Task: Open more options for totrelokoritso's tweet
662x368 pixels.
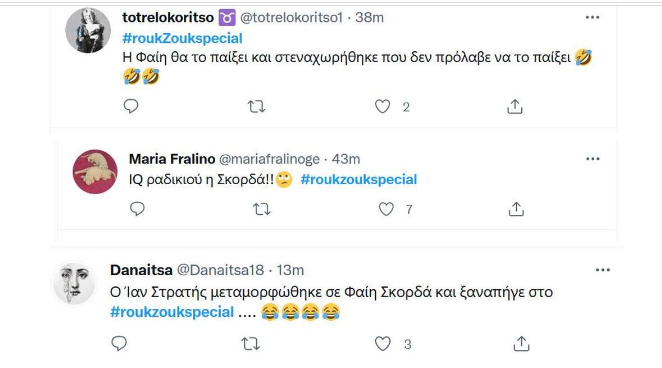Action: click(592, 17)
